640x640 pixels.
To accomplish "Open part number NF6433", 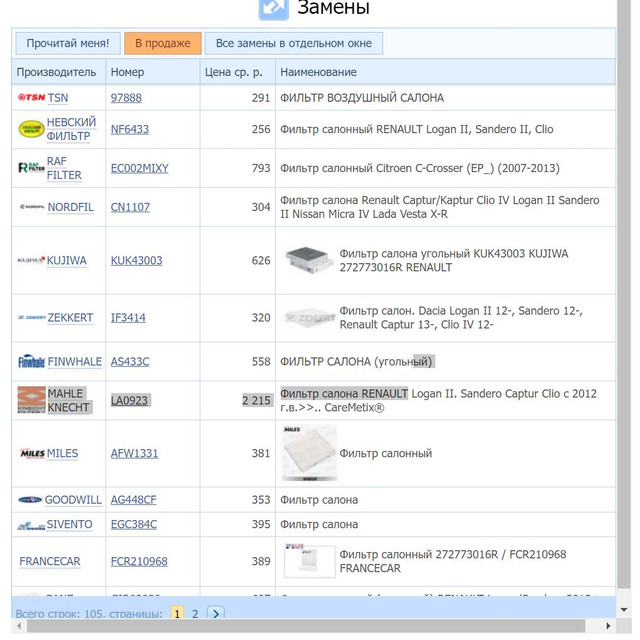I will (x=130, y=129).
